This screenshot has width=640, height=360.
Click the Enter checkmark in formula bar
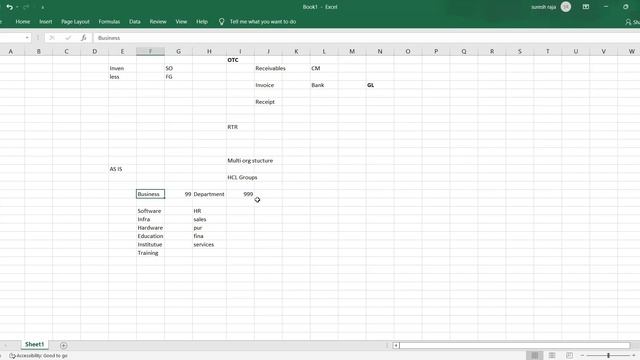coord(68,38)
